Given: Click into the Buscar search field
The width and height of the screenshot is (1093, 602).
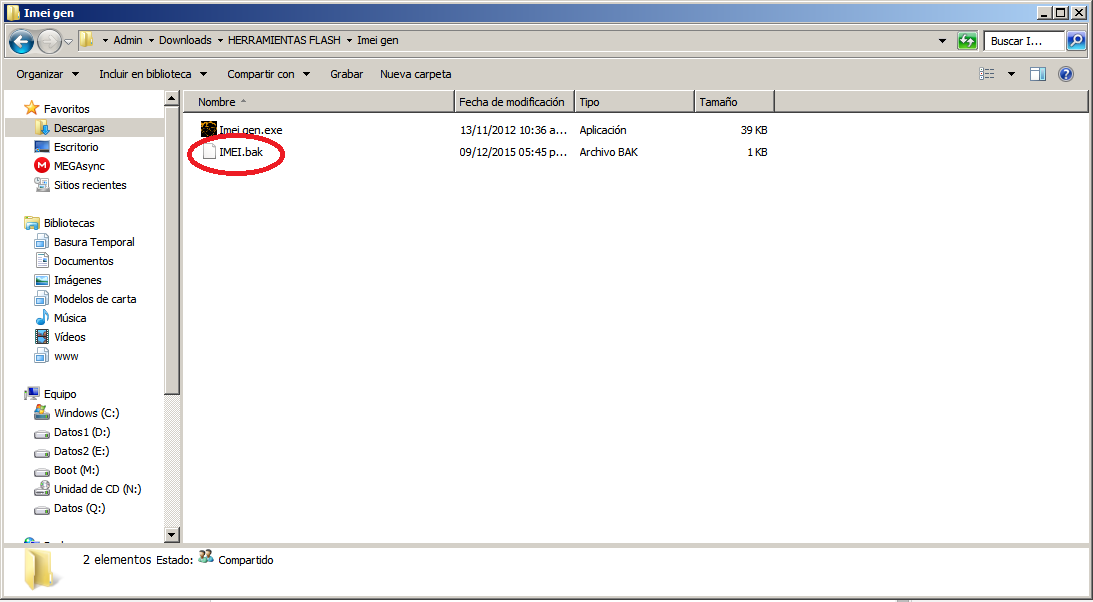Looking at the screenshot, I should [1023, 40].
